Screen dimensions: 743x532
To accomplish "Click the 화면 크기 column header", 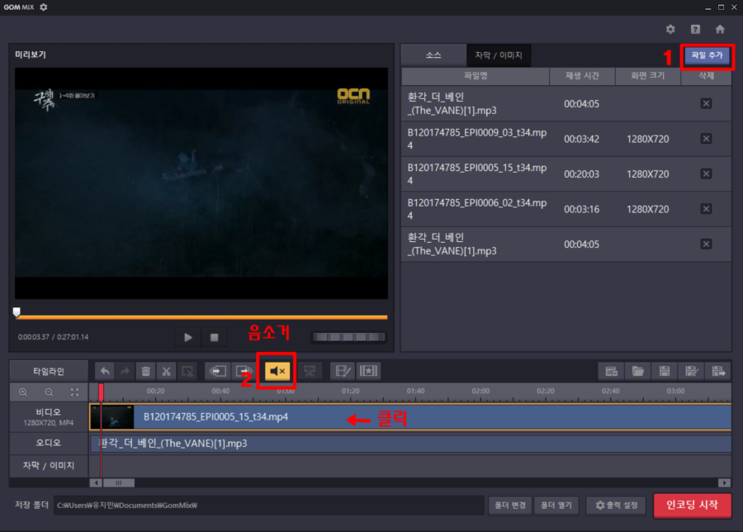I will 648,76.
